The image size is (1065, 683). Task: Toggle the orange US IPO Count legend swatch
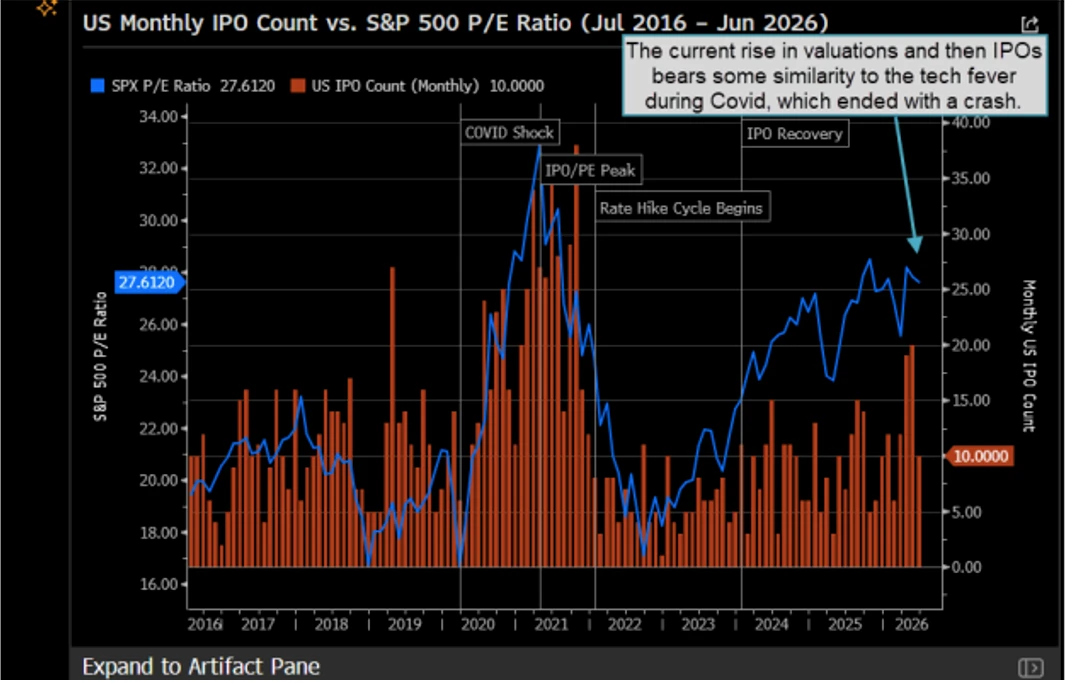point(297,86)
